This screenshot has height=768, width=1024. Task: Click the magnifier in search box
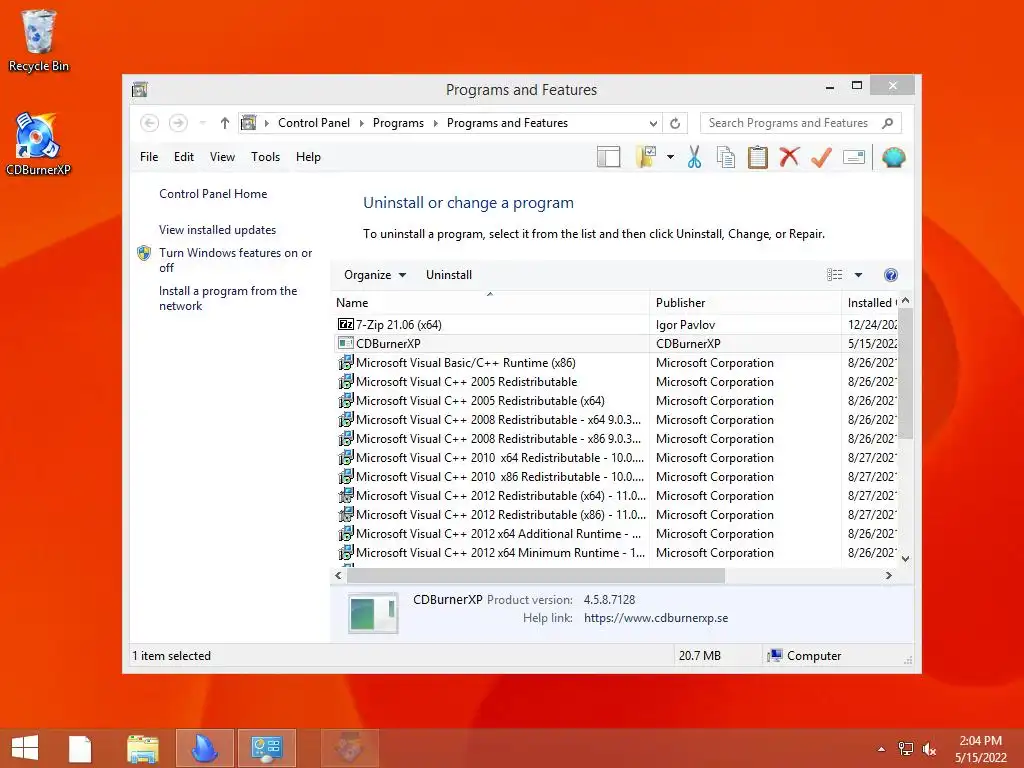[x=887, y=123]
